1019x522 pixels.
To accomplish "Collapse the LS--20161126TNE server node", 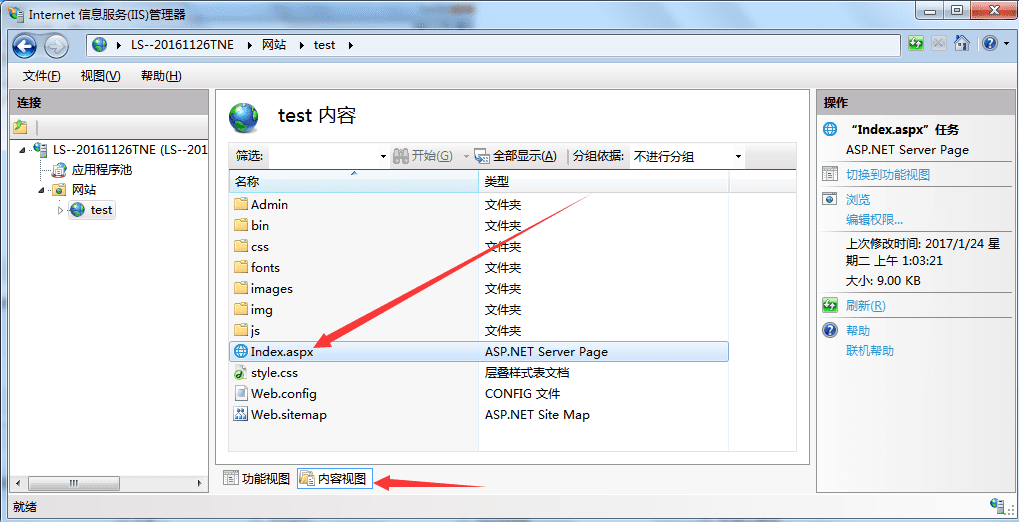I will (x=23, y=150).
